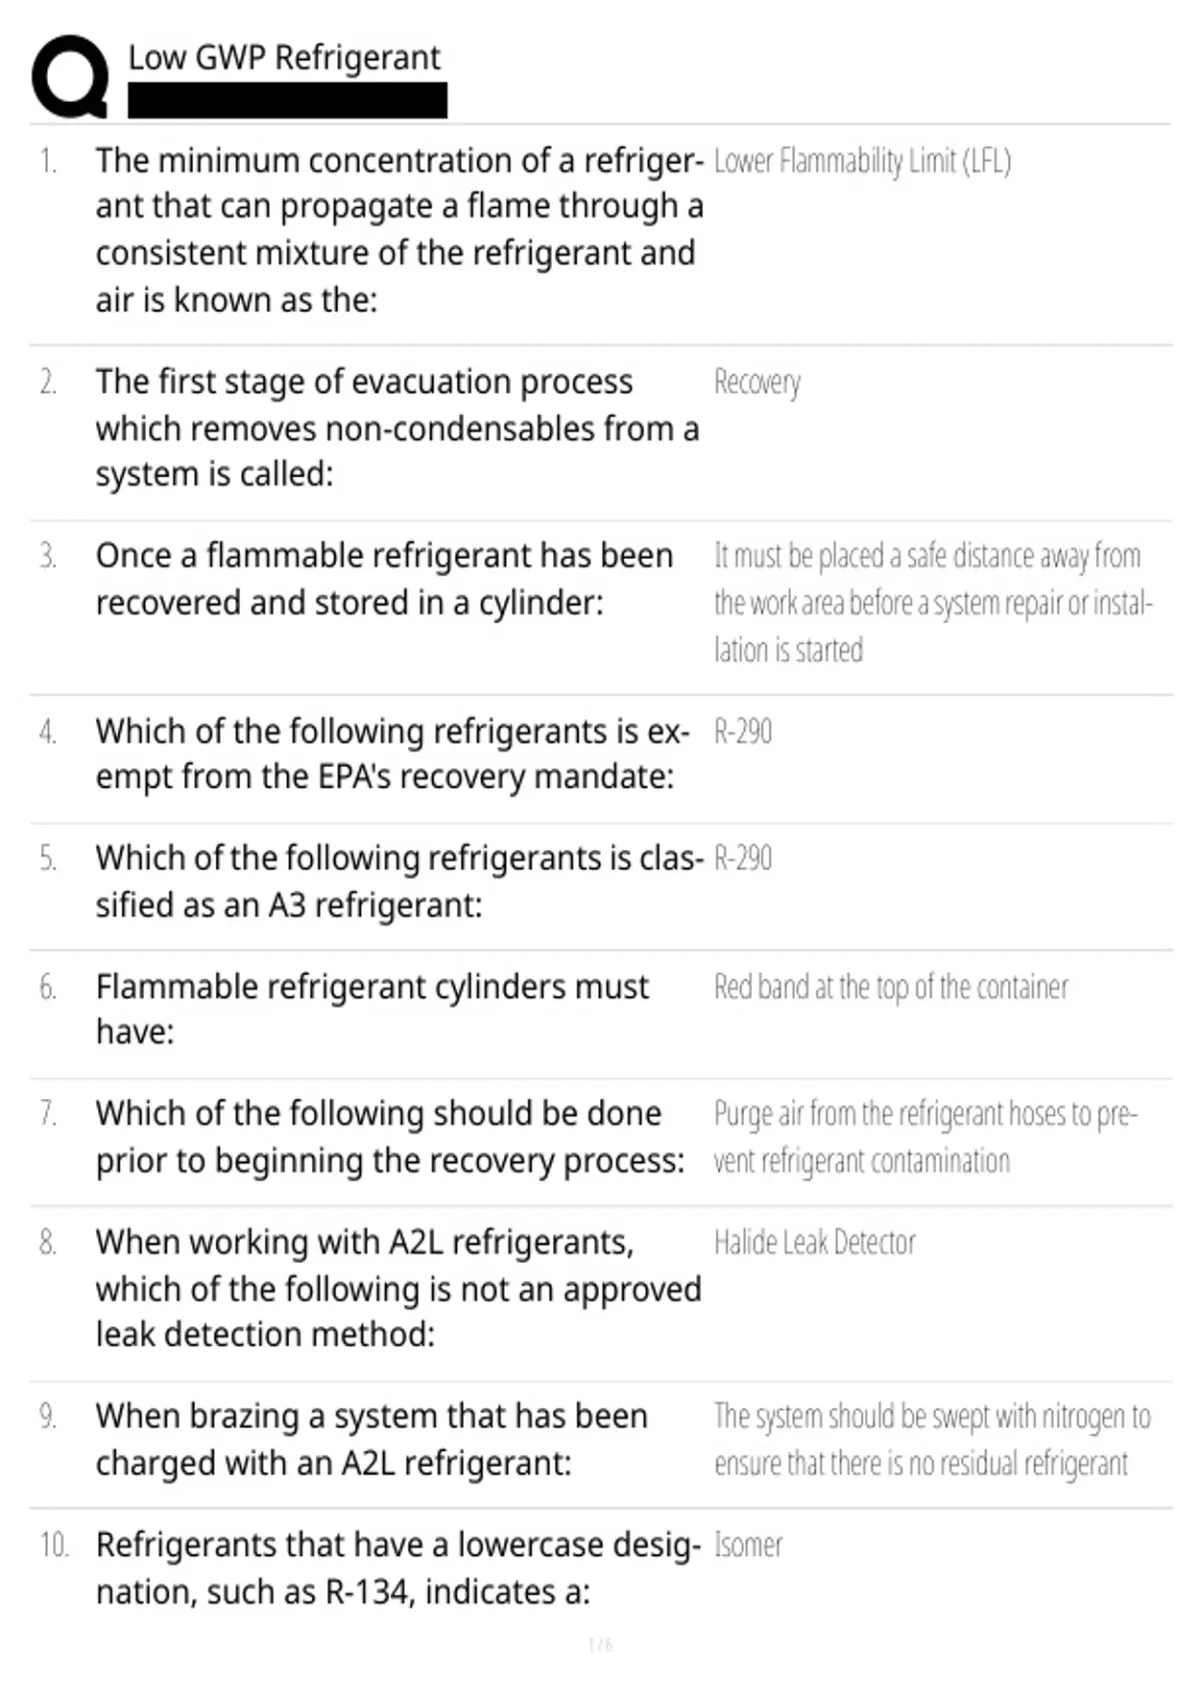The width and height of the screenshot is (1200, 1700).
Task: Select question 1 about minimum concentration
Action: 399,230
